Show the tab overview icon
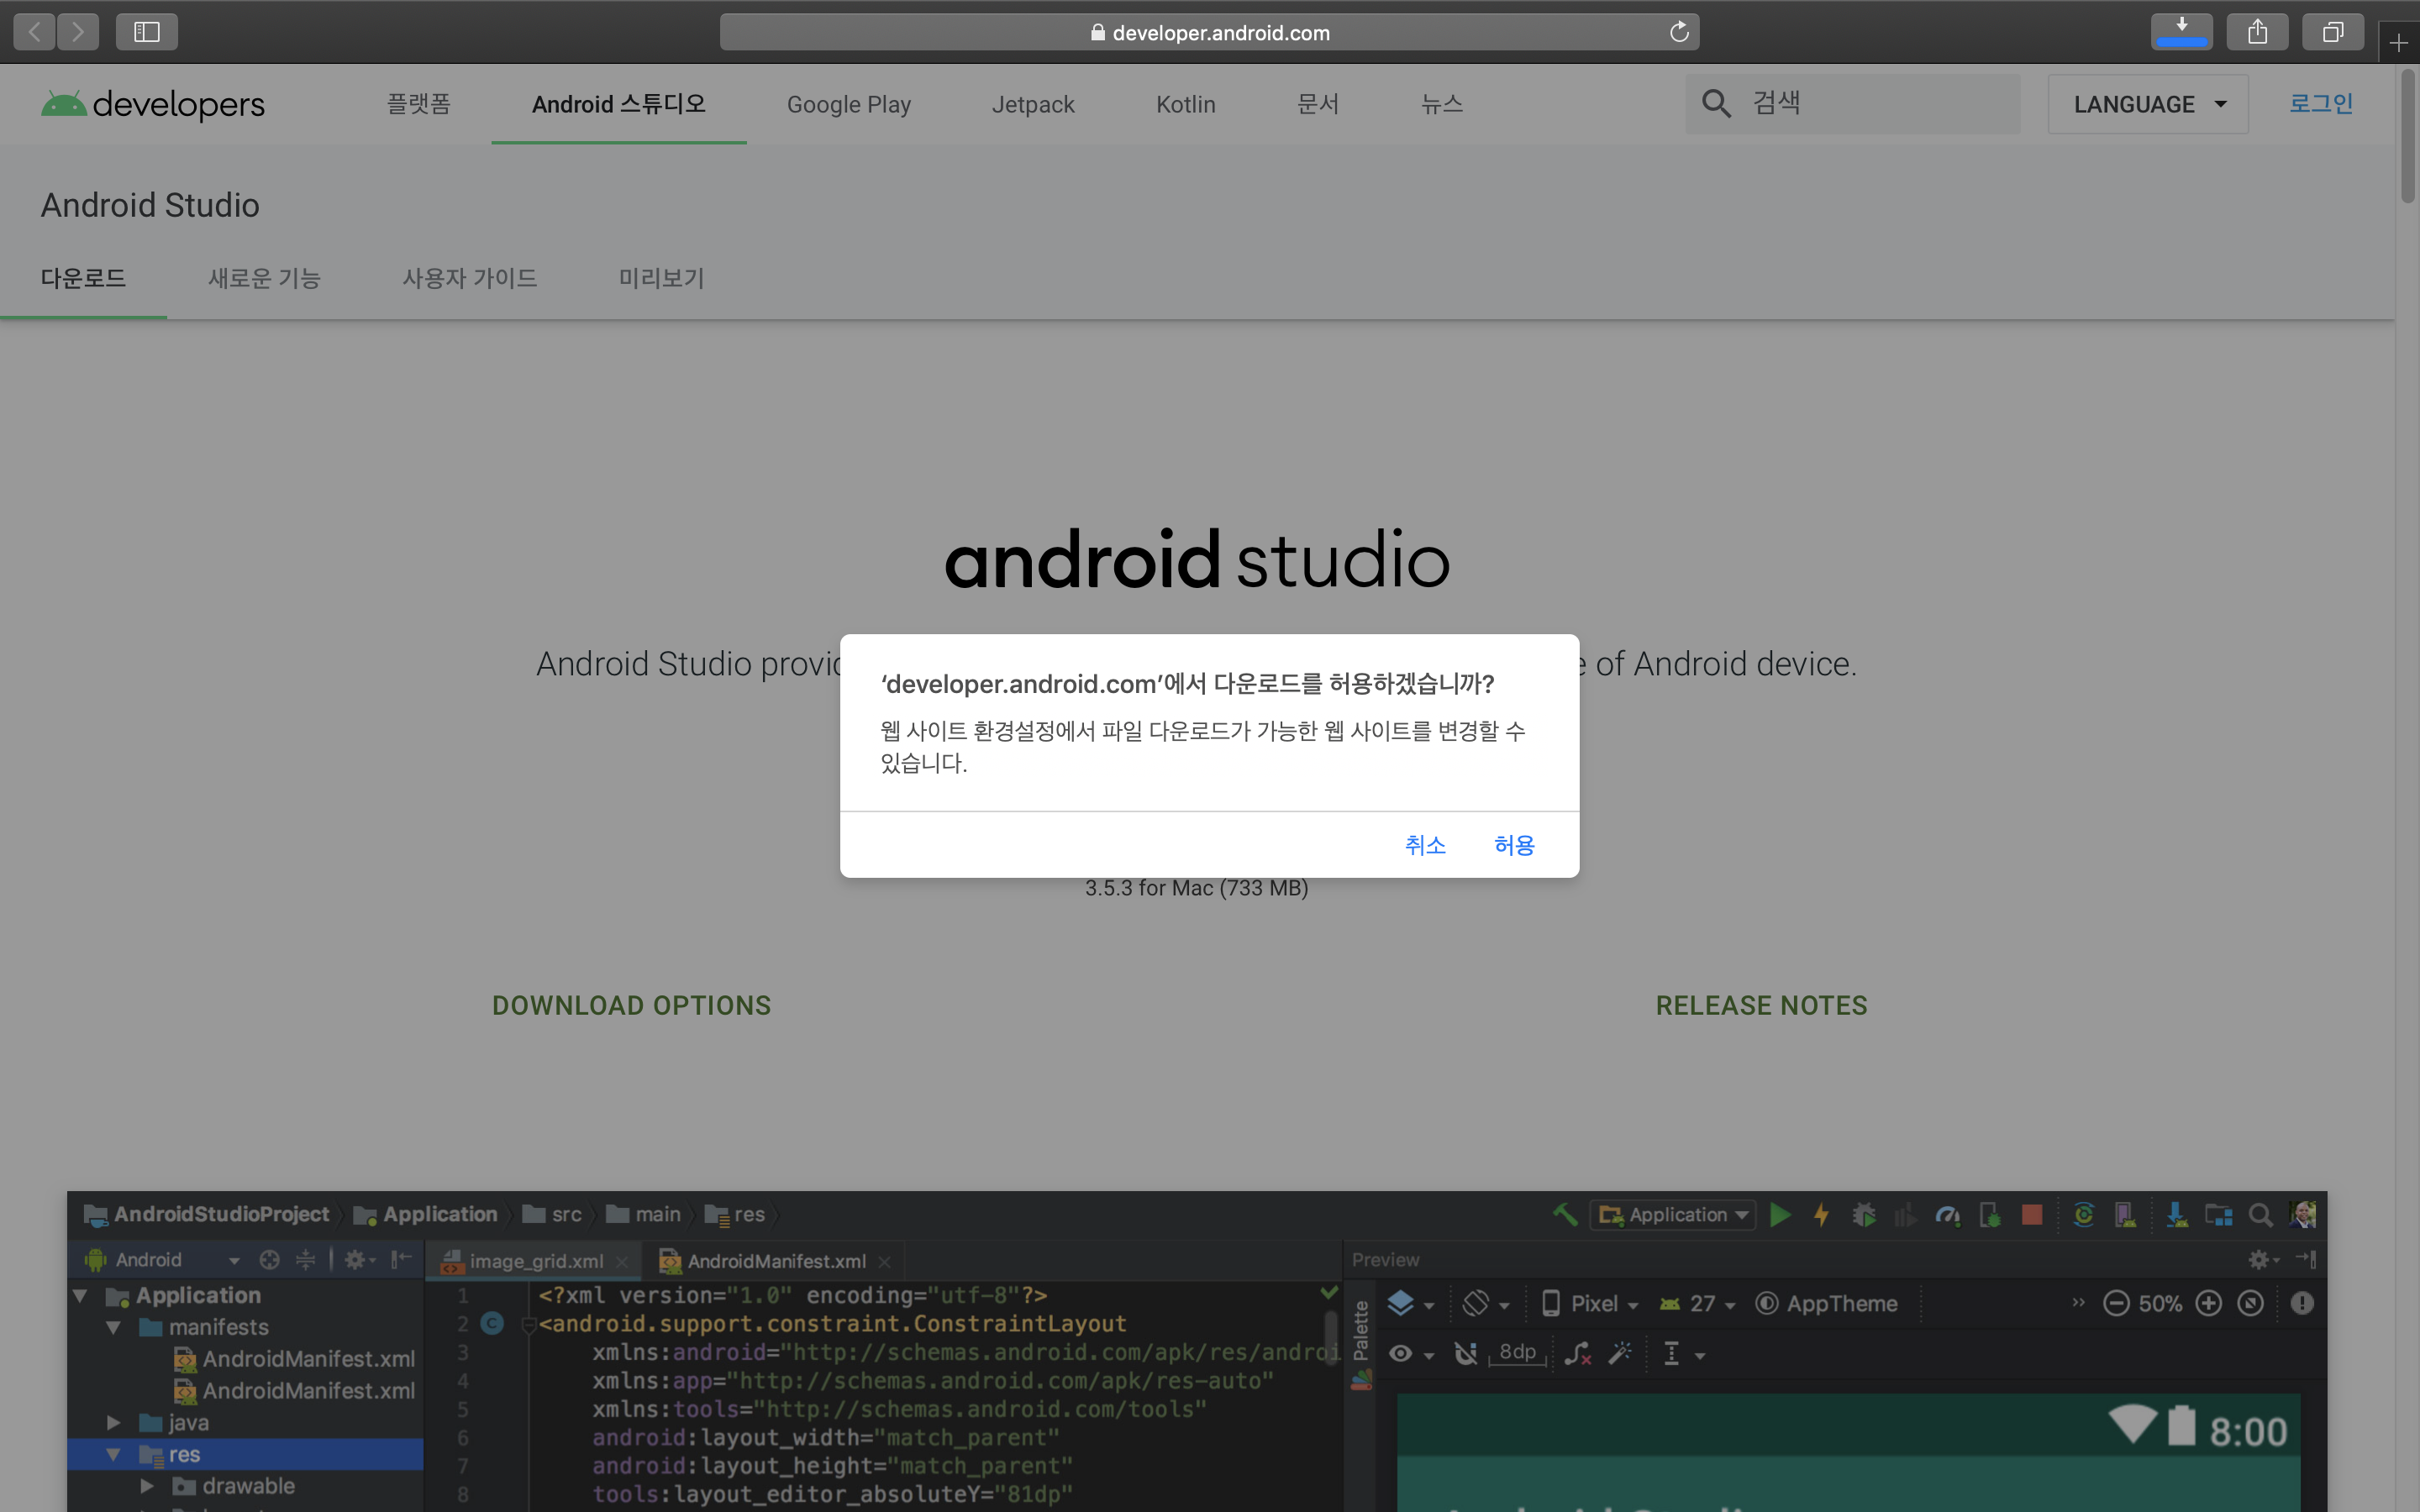This screenshot has width=2420, height=1512. pyautogui.click(x=2332, y=31)
